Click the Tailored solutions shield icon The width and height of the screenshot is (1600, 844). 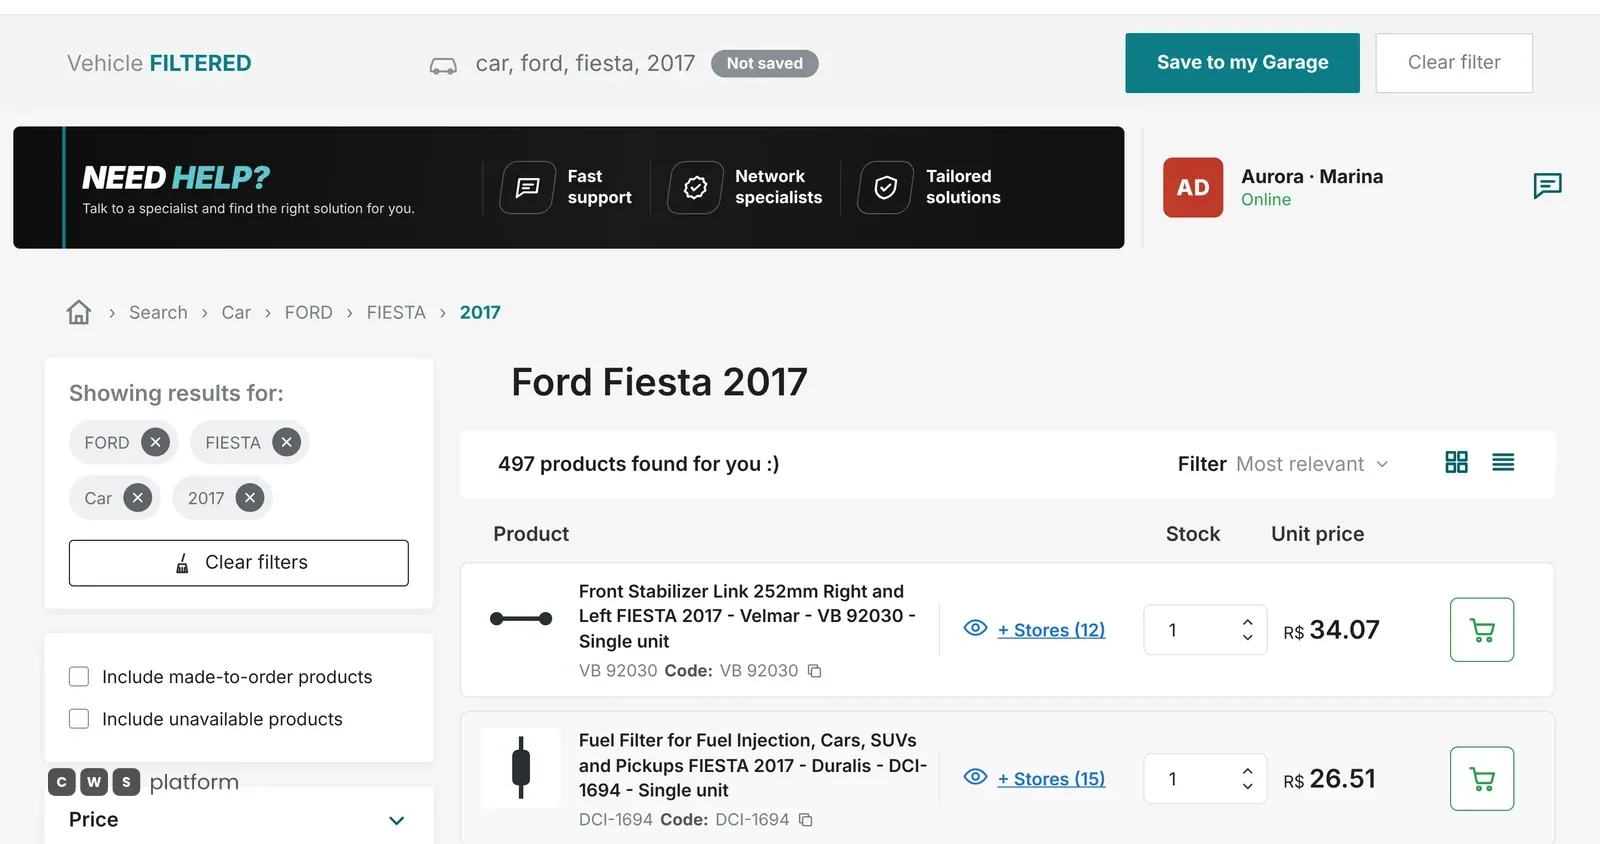[886, 187]
